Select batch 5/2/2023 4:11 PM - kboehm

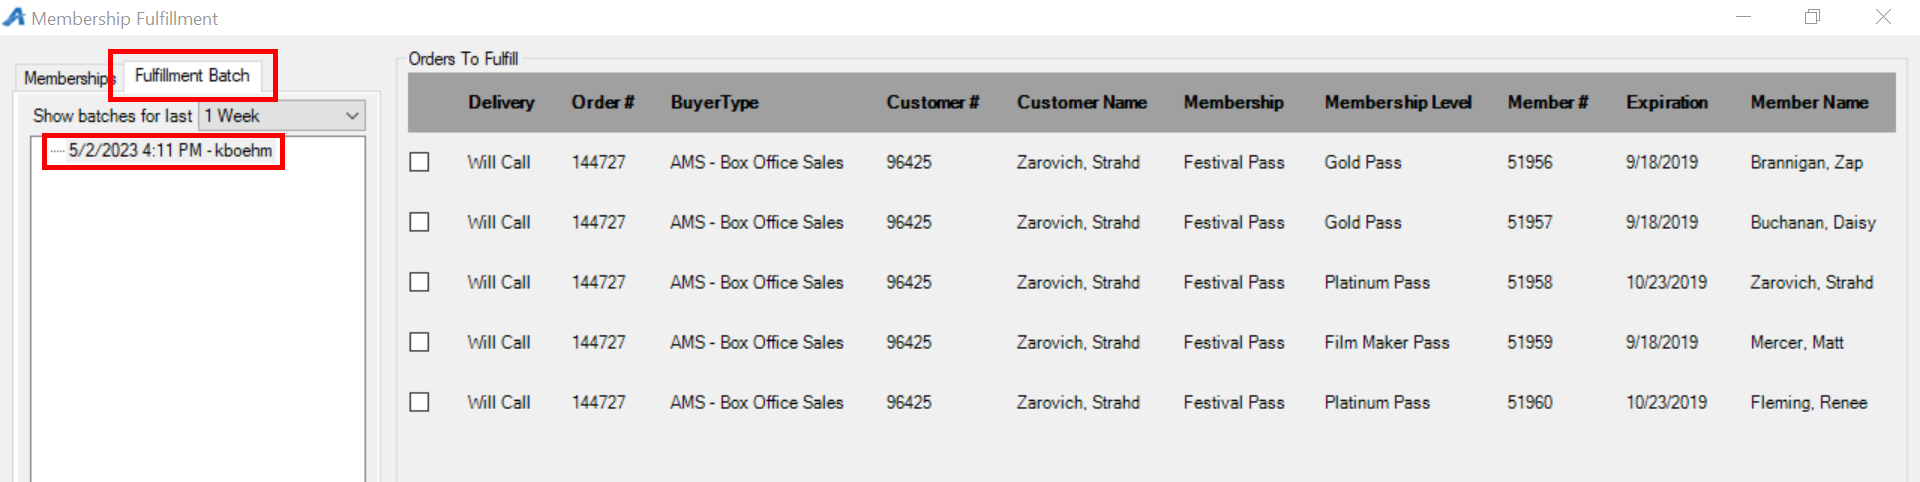[x=170, y=151]
